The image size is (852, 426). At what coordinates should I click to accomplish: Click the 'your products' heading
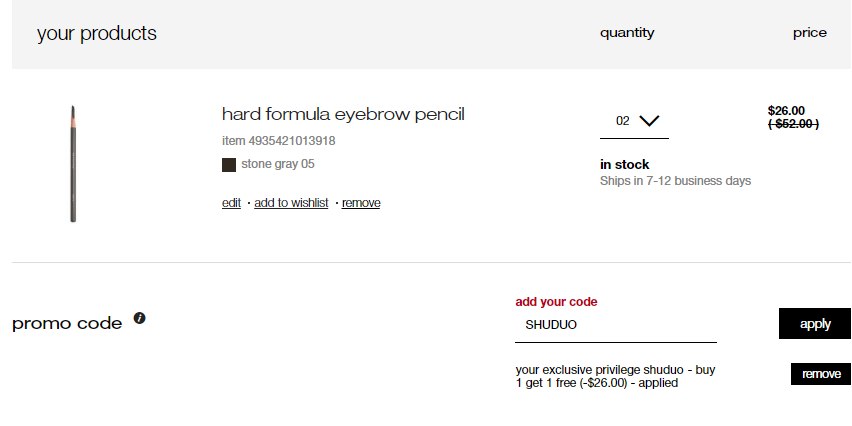click(x=97, y=33)
